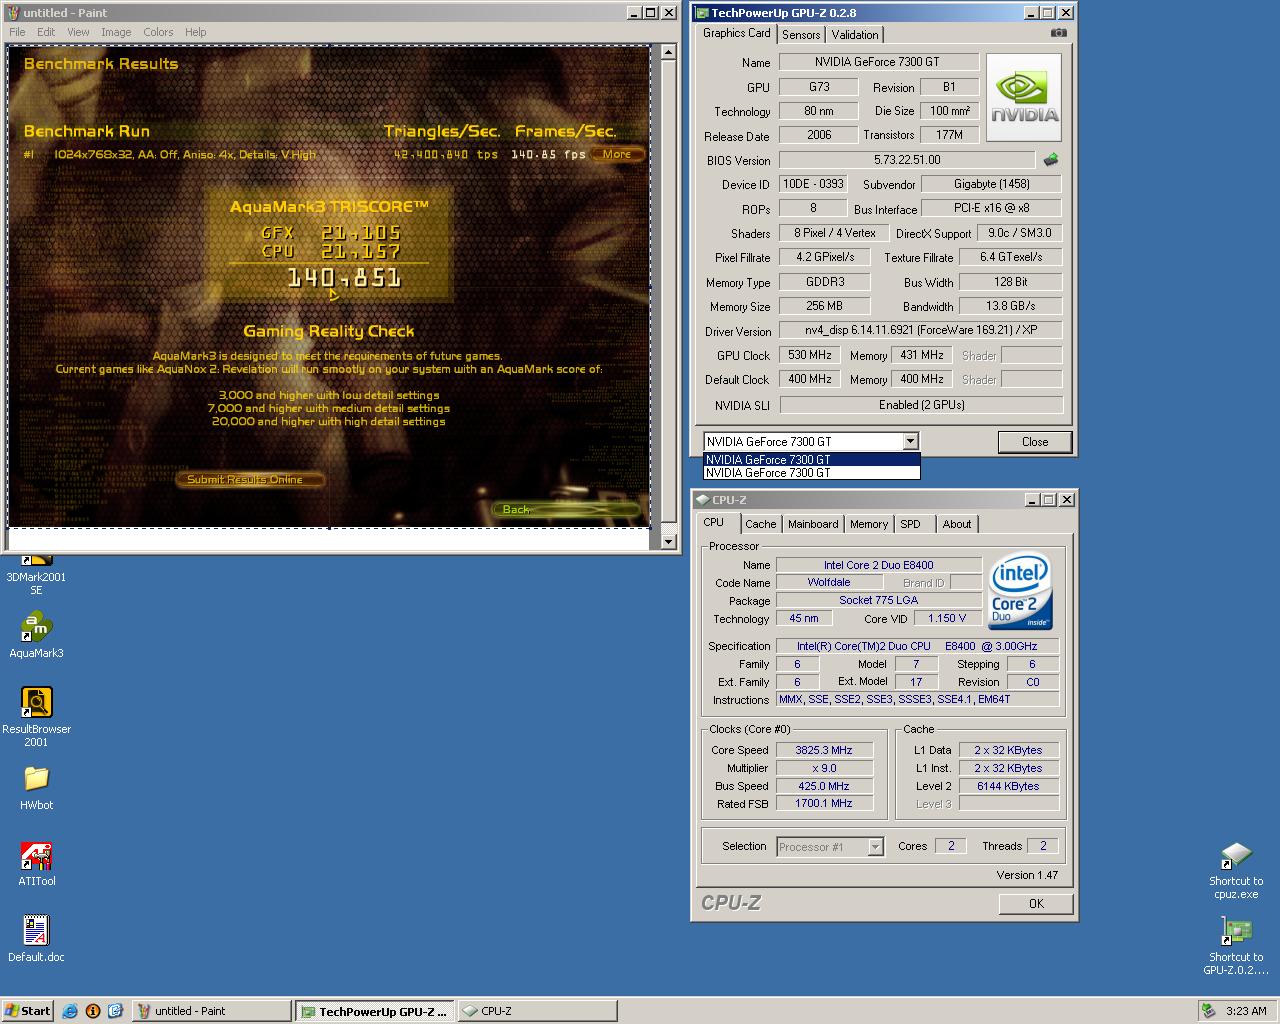
Task: Click the Close button in GPU-Z
Action: (x=1035, y=442)
